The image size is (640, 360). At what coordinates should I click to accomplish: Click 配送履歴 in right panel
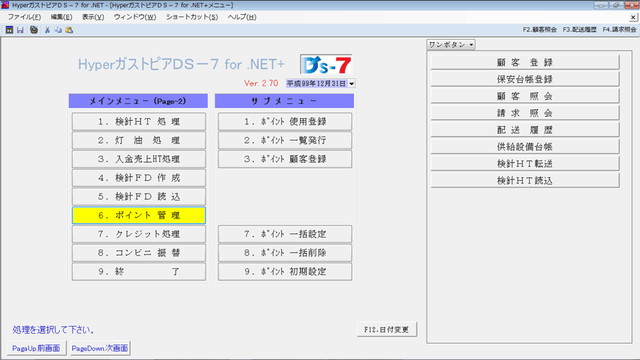[524, 130]
